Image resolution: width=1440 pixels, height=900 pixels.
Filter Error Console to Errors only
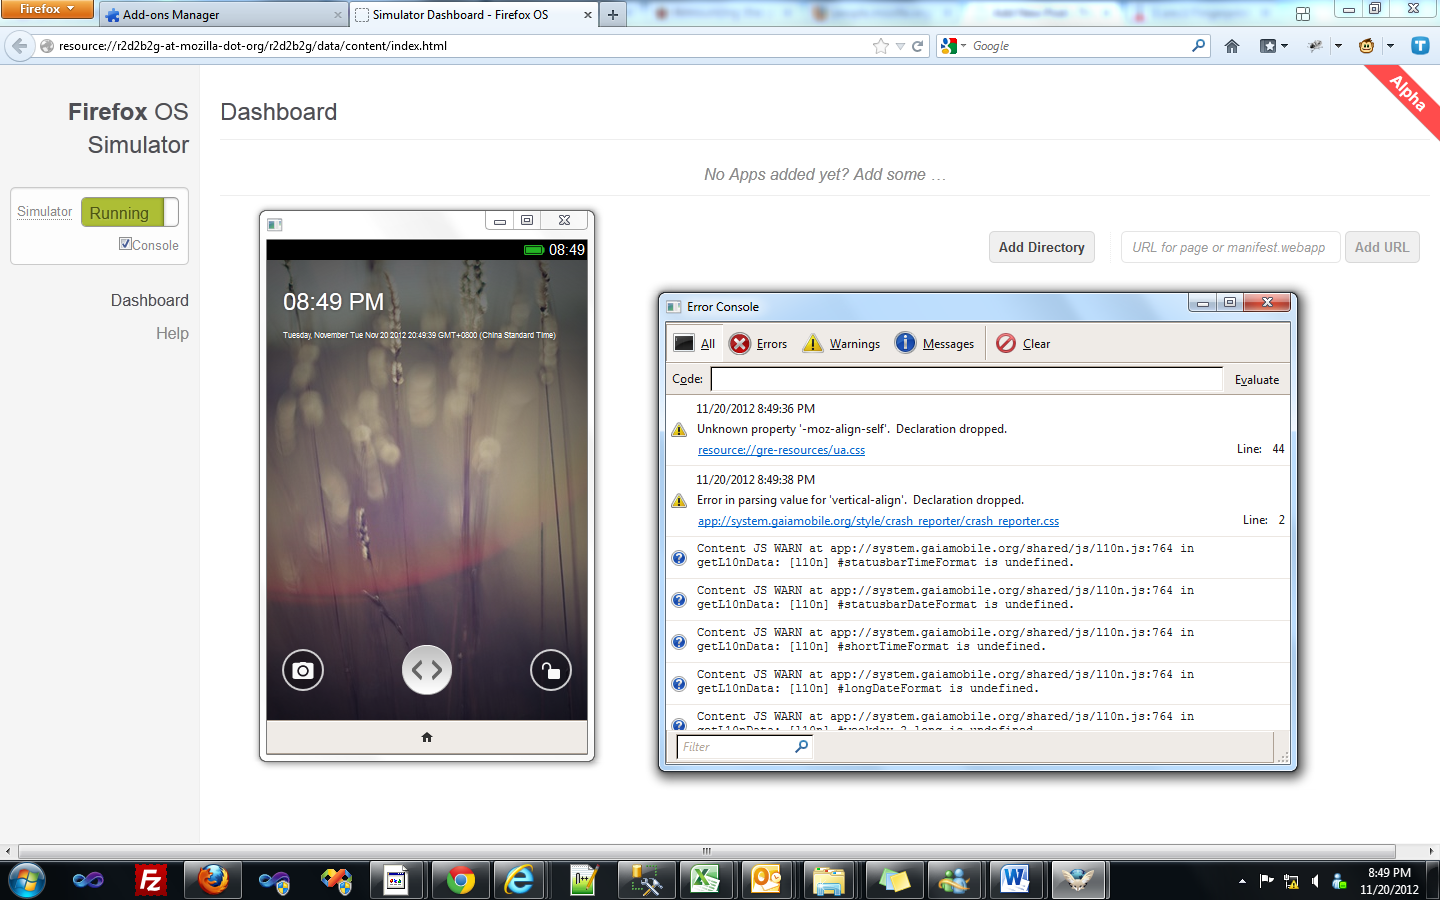[759, 343]
